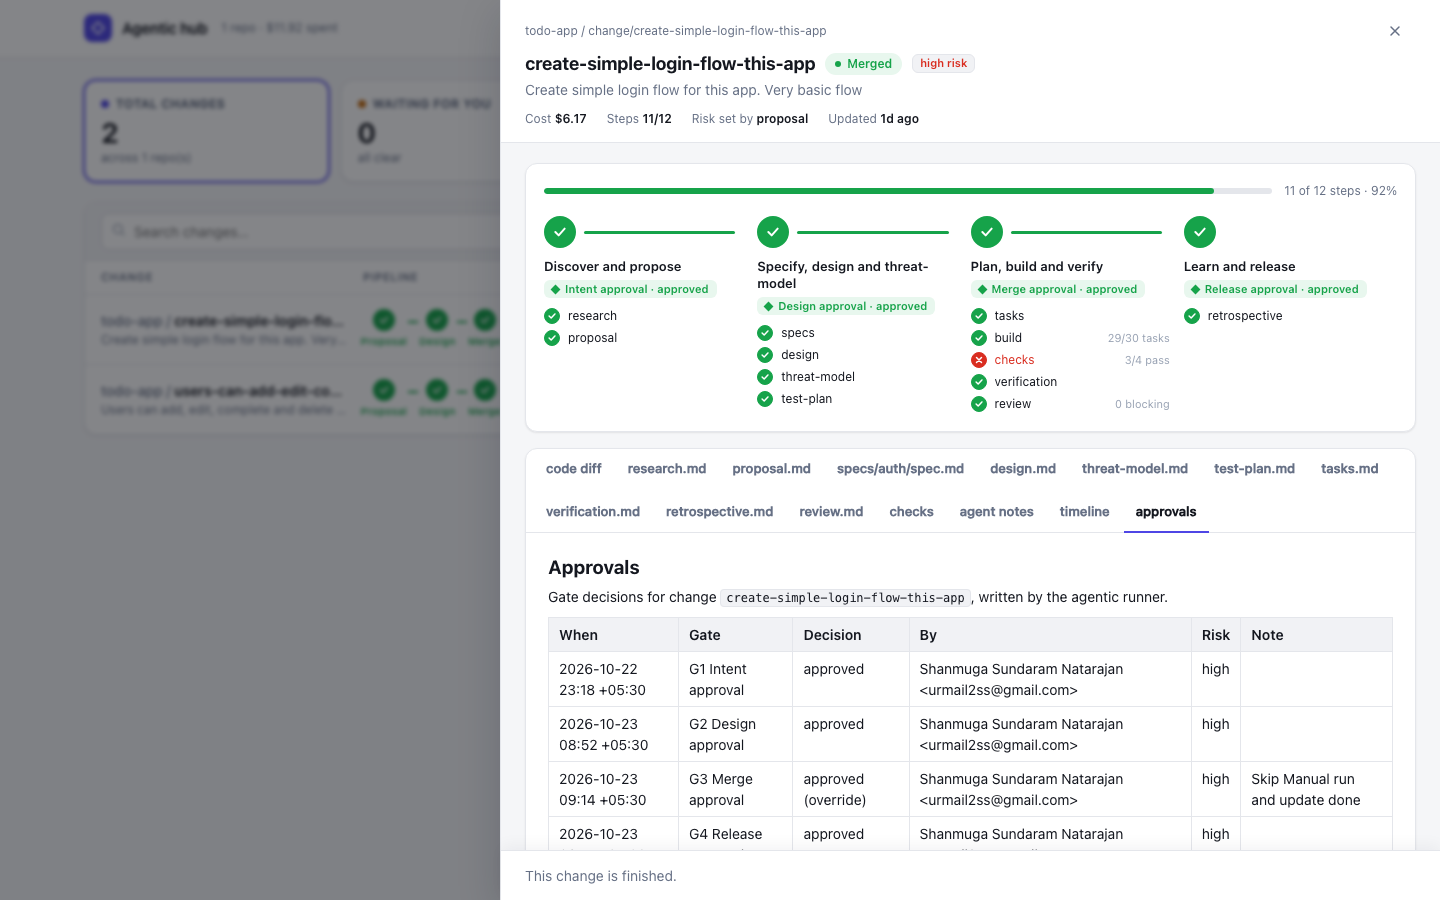Click the Agentic hub logo in background
Image resolution: width=1440 pixels, height=900 pixels.
point(98,28)
